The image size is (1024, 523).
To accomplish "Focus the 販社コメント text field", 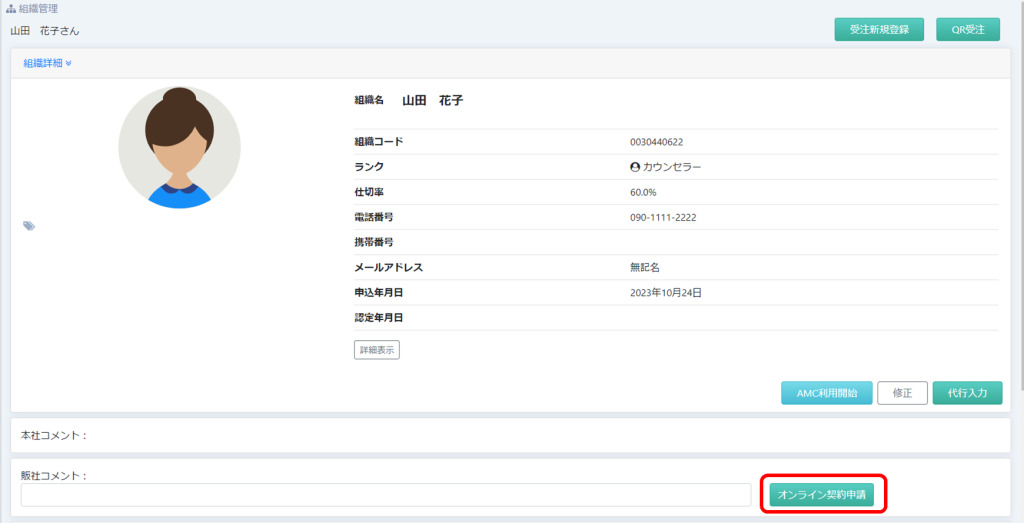I will pos(385,495).
